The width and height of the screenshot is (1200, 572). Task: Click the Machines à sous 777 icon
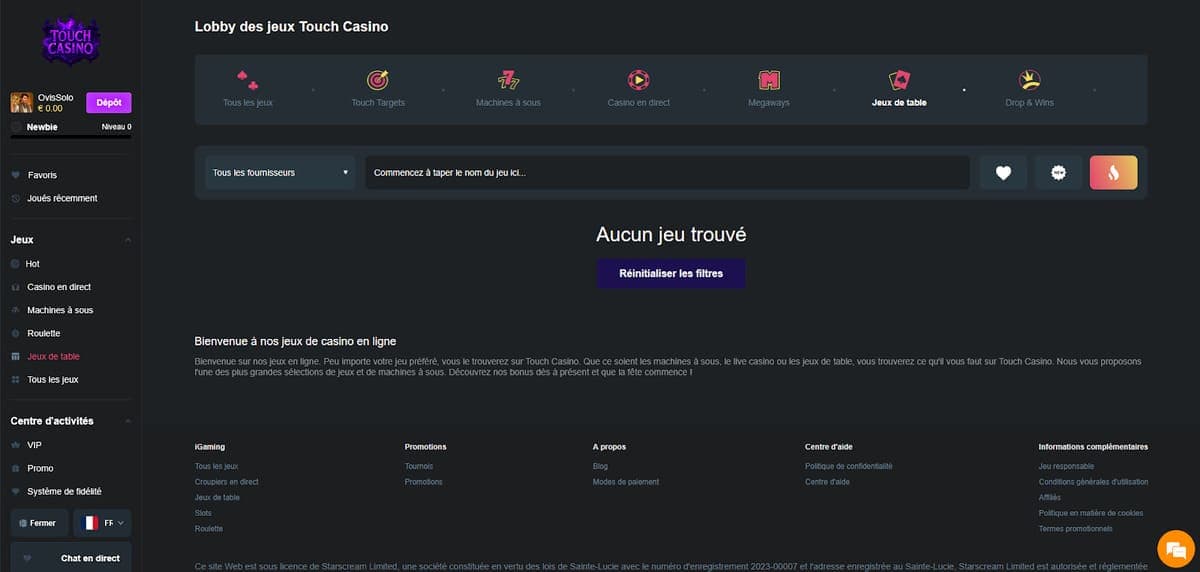pyautogui.click(x=508, y=79)
